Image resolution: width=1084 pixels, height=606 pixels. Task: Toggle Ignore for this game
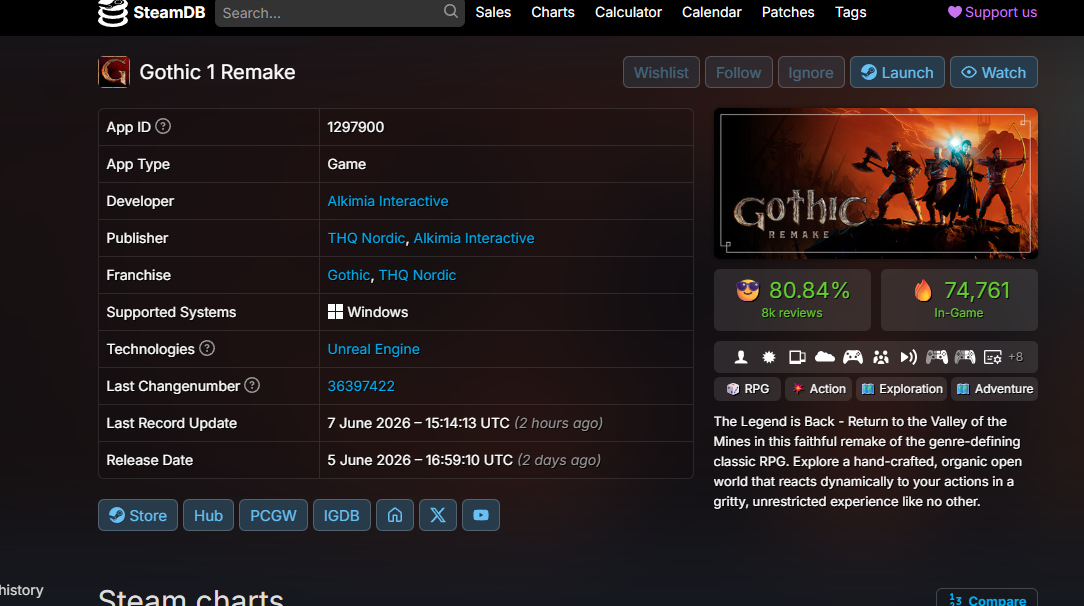[811, 73]
